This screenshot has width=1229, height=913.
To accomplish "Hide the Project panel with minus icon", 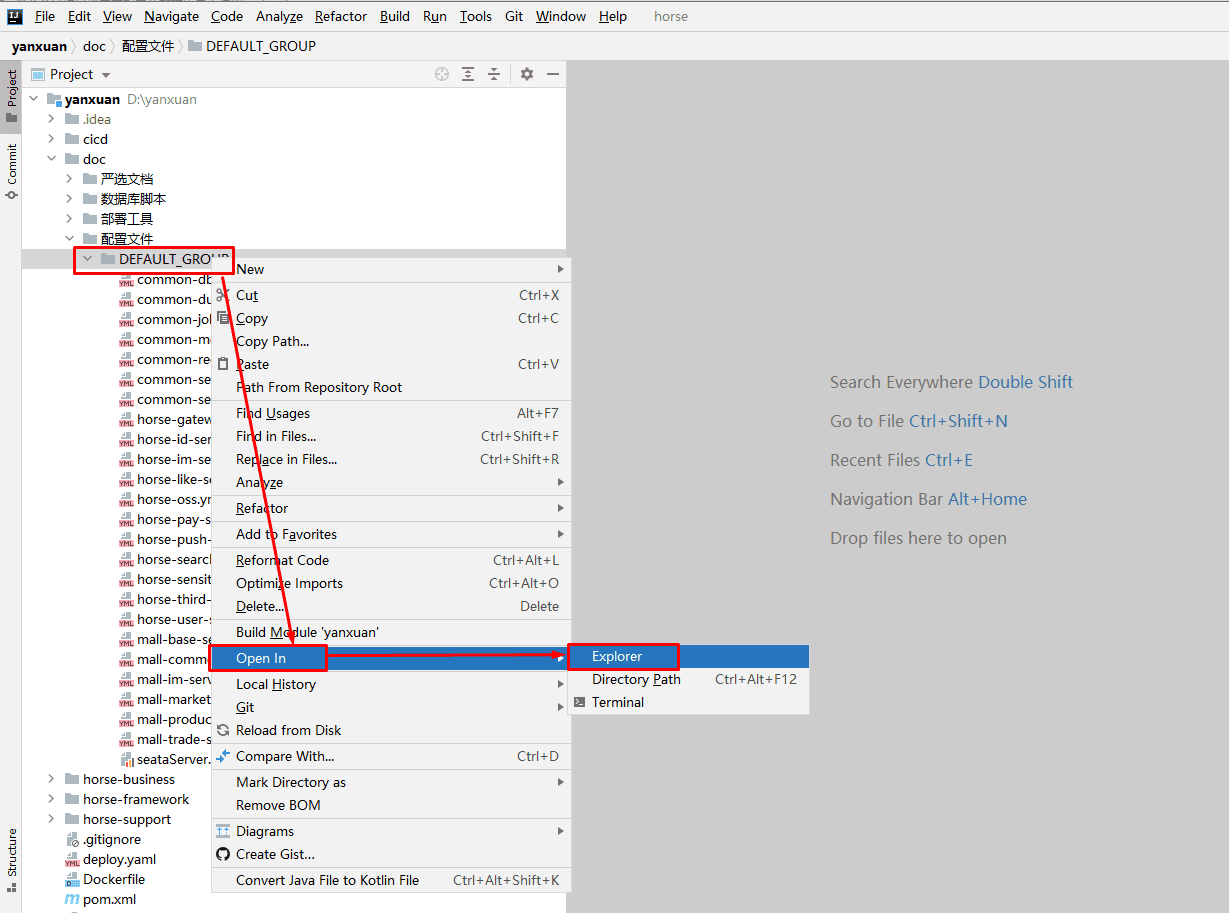I will tap(553, 74).
